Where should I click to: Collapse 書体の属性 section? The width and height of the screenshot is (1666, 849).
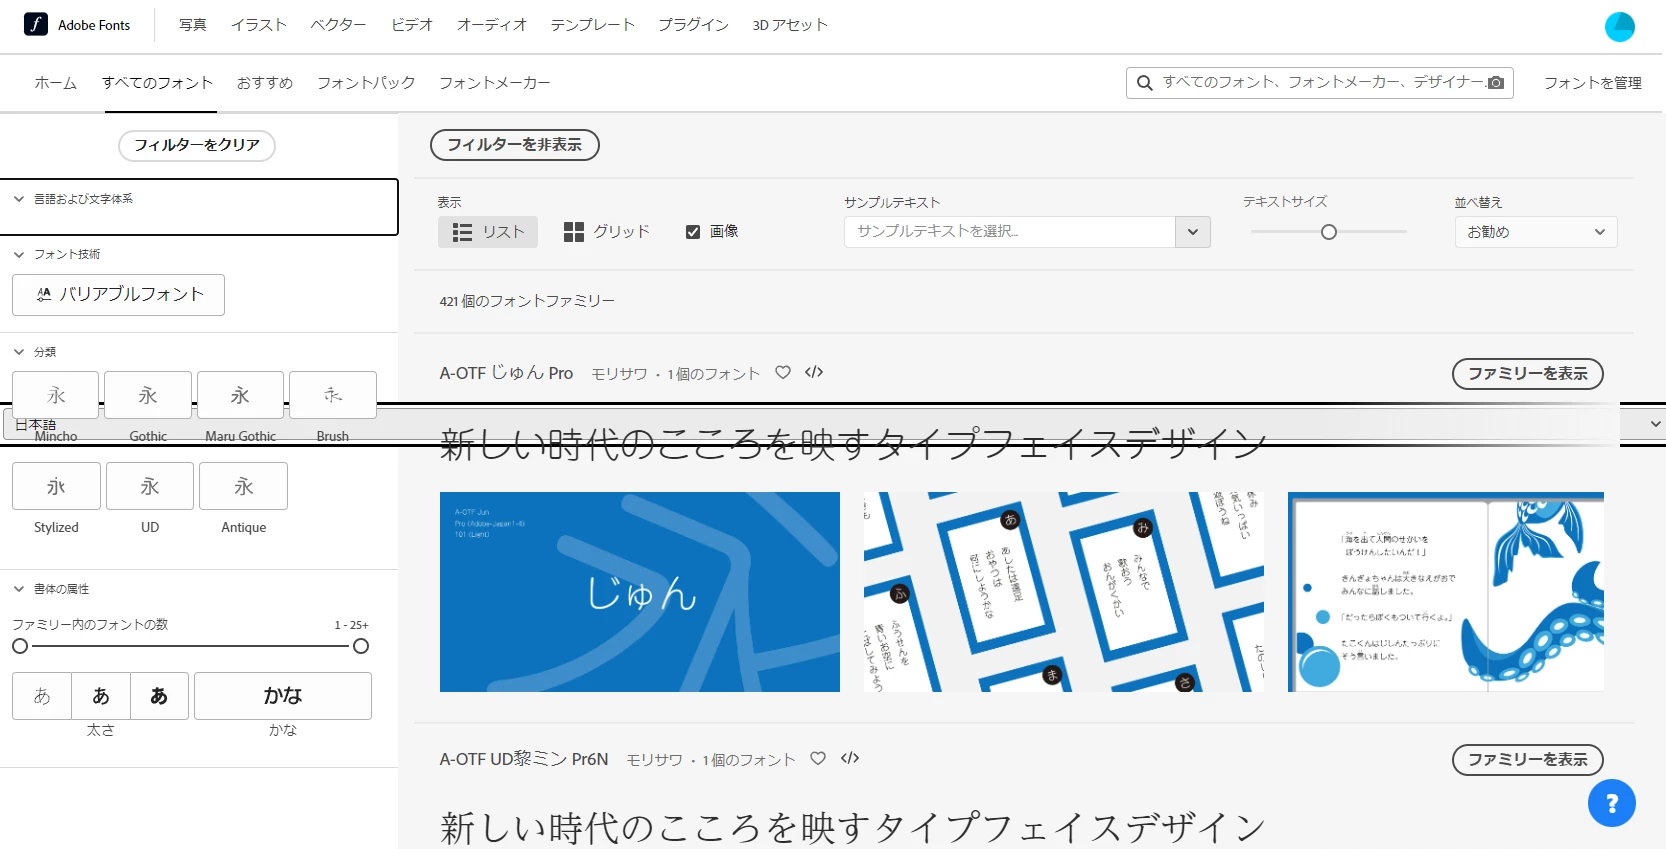[19, 589]
